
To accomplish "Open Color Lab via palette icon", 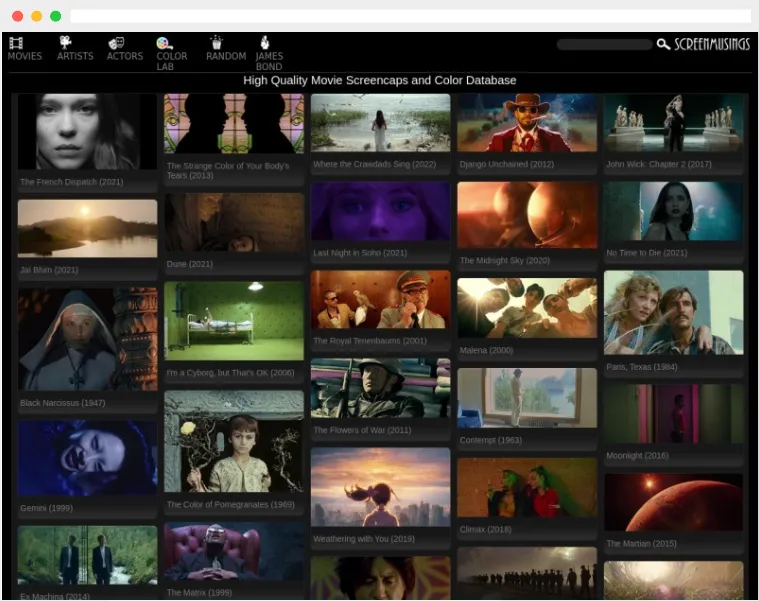I will pyautogui.click(x=164, y=43).
